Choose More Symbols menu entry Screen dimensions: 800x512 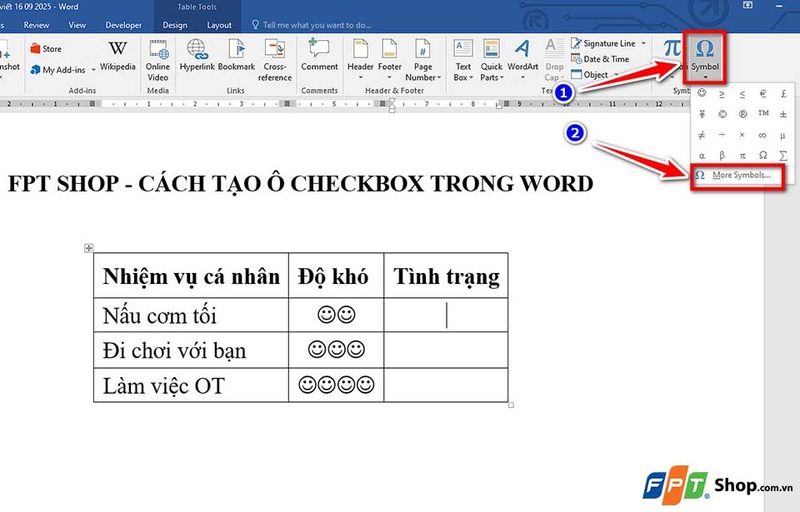737,175
